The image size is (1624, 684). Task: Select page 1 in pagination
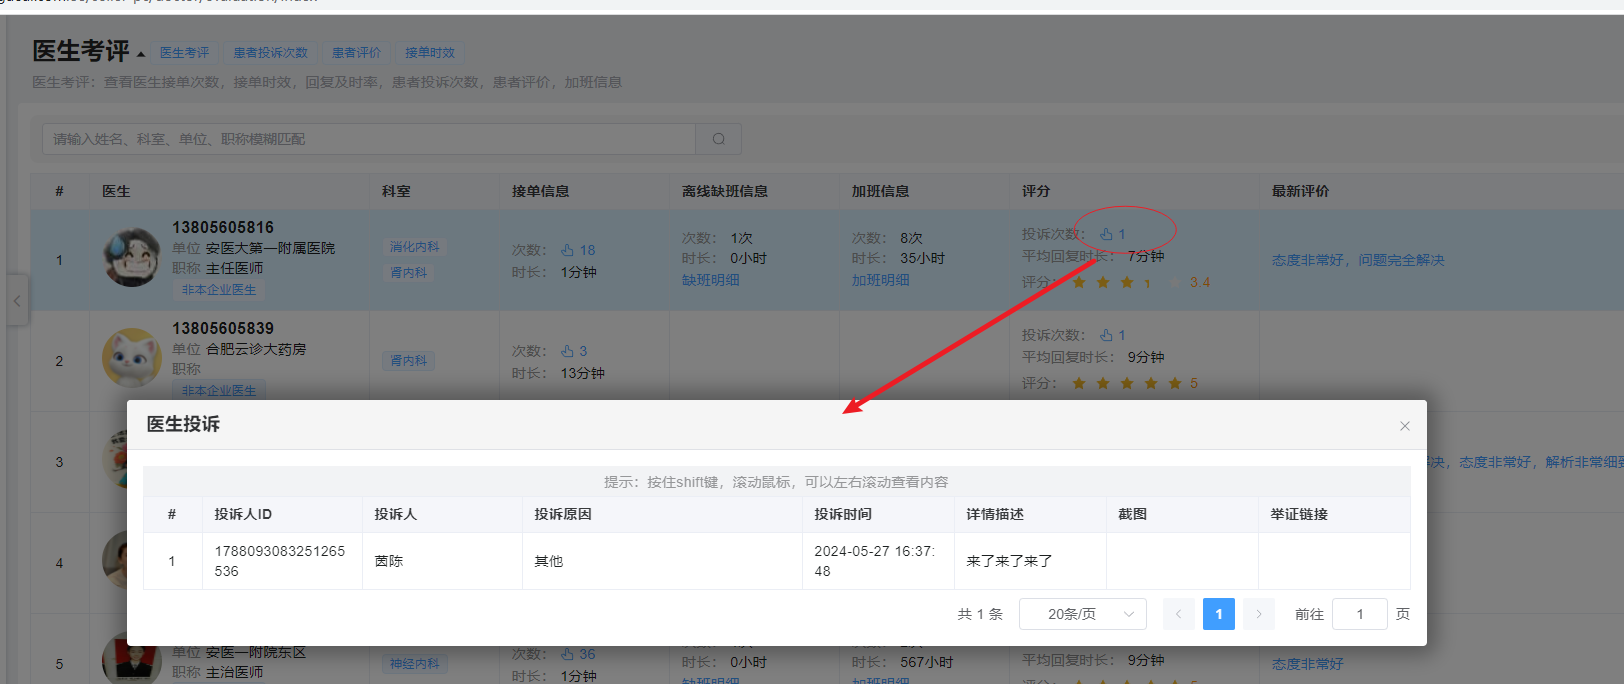(1219, 614)
